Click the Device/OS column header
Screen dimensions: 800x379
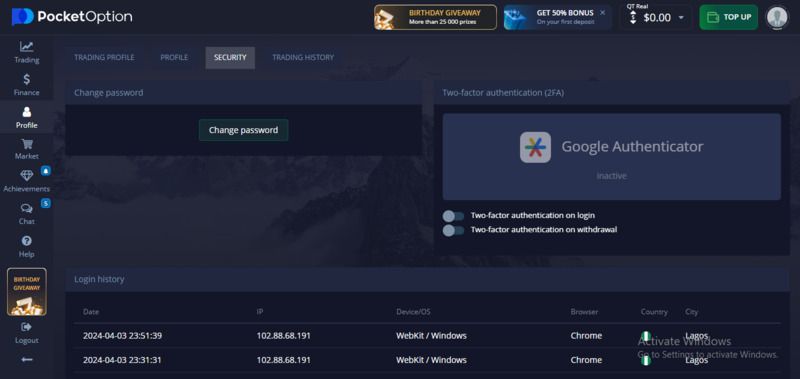pyautogui.click(x=413, y=312)
